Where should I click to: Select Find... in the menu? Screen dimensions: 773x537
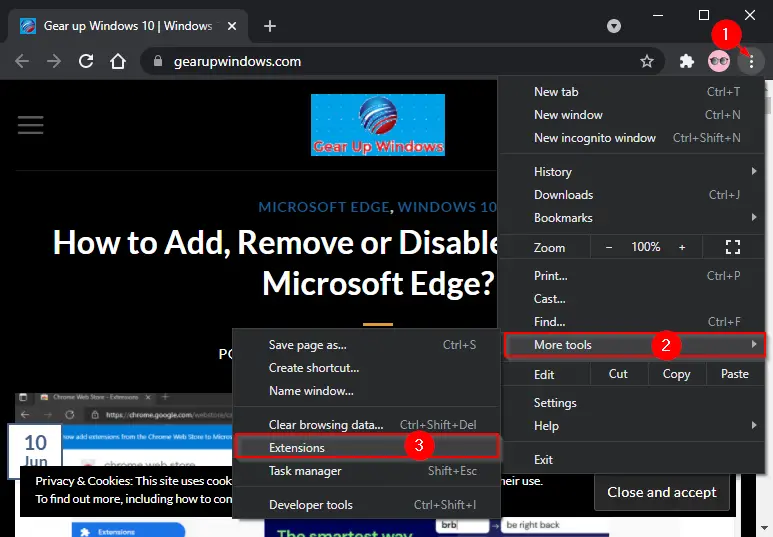[634, 322]
